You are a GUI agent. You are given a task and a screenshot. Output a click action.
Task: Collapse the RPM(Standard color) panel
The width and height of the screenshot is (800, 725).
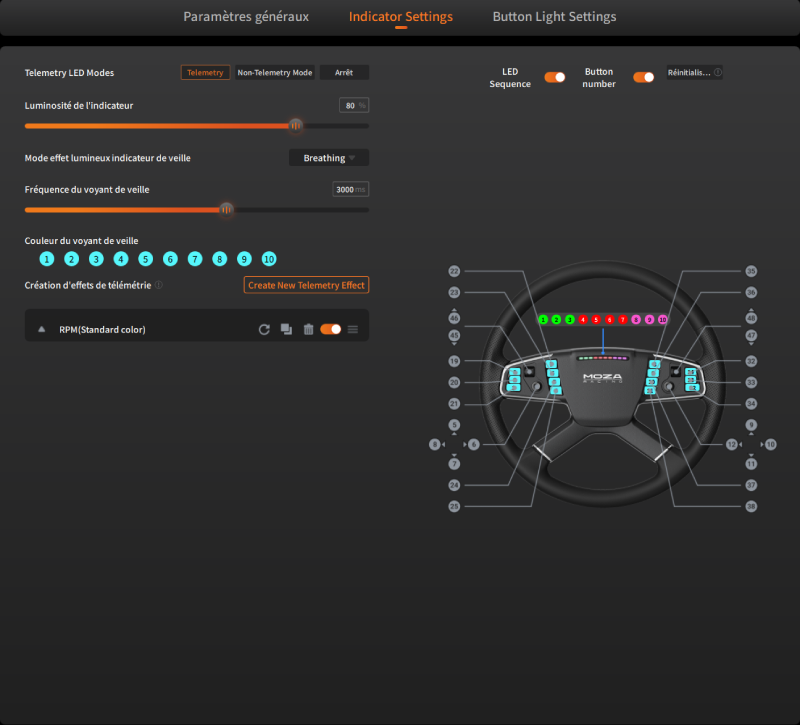click(40, 327)
